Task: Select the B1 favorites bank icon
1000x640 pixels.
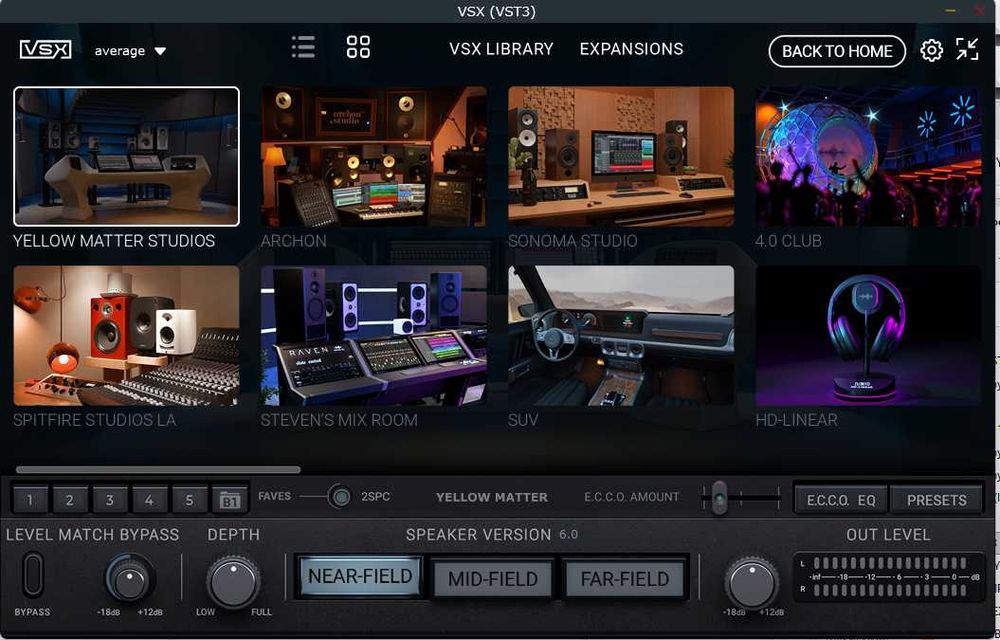Action: (229, 500)
